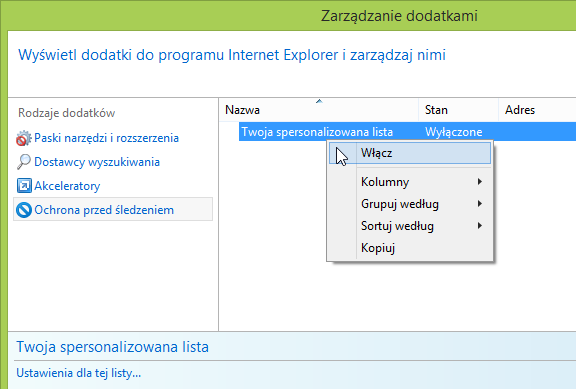
Task: Select the Twoja spersonalizowana lista row
Action: pyautogui.click(x=407, y=132)
